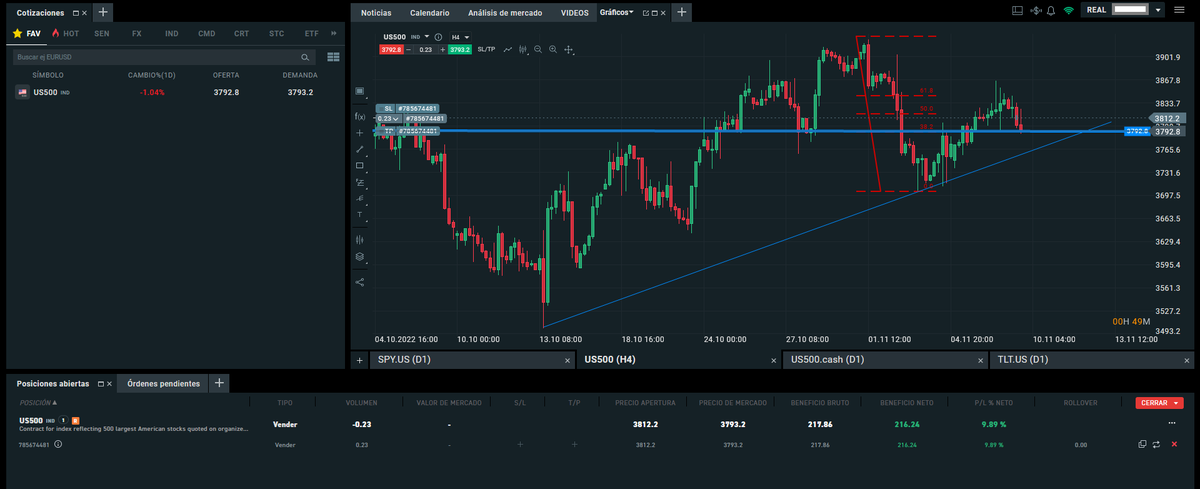
Task: Zoom in the chart
Action: [x=553, y=49]
